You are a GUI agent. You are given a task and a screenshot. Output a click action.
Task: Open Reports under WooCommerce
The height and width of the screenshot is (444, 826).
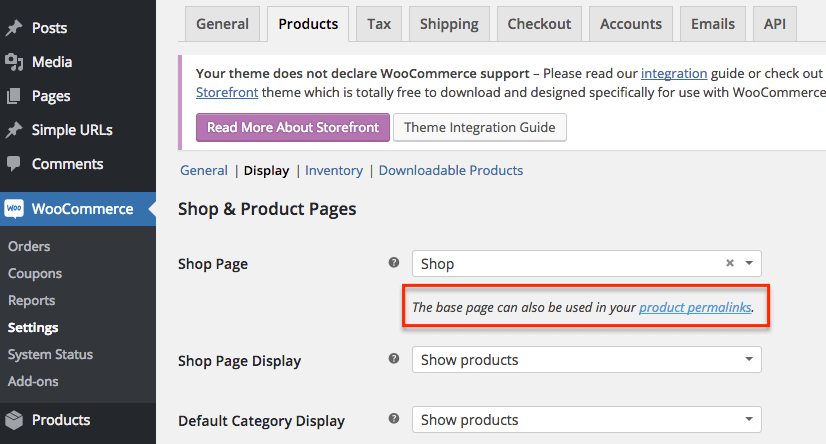pyautogui.click(x=32, y=300)
